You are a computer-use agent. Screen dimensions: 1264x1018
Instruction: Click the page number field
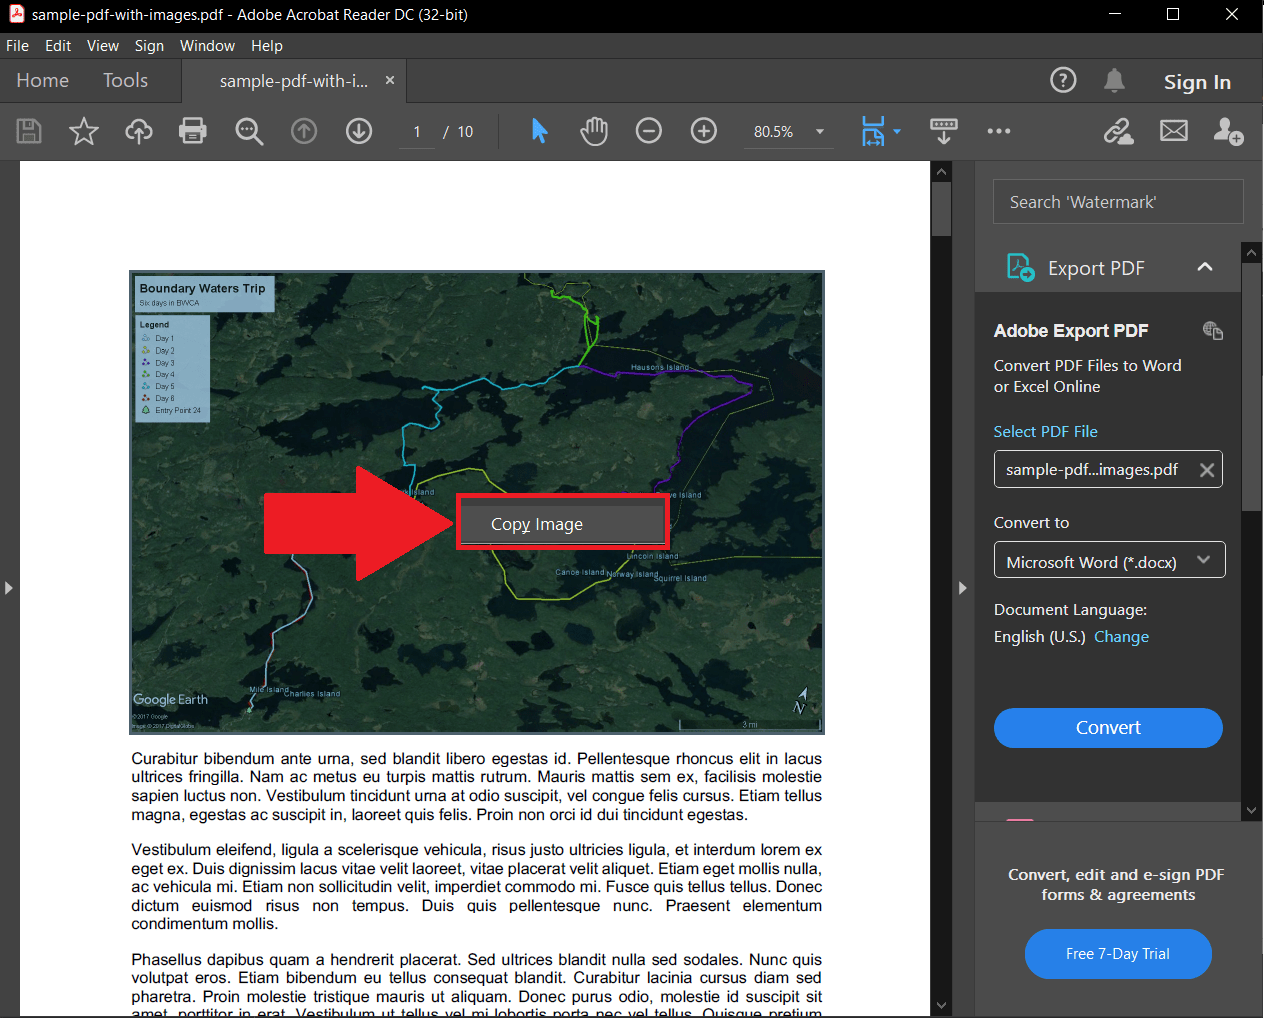tap(417, 132)
